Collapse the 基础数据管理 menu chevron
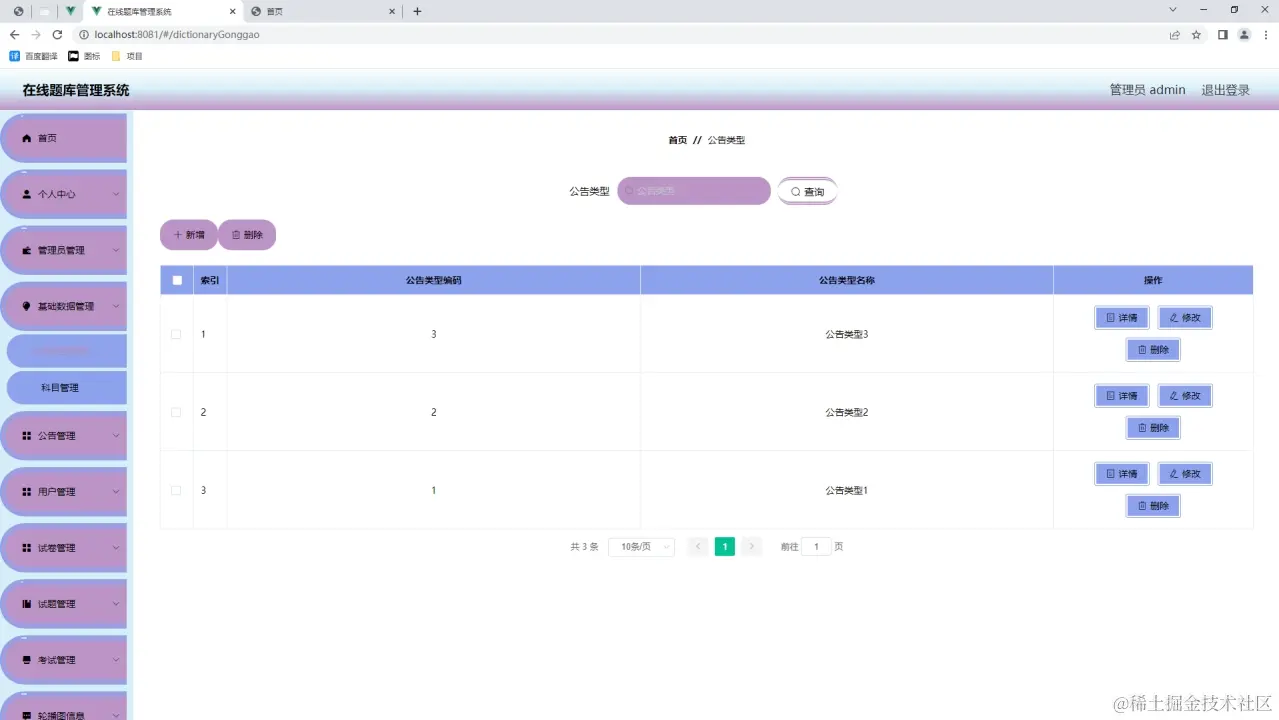 click(x=116, y=306)
